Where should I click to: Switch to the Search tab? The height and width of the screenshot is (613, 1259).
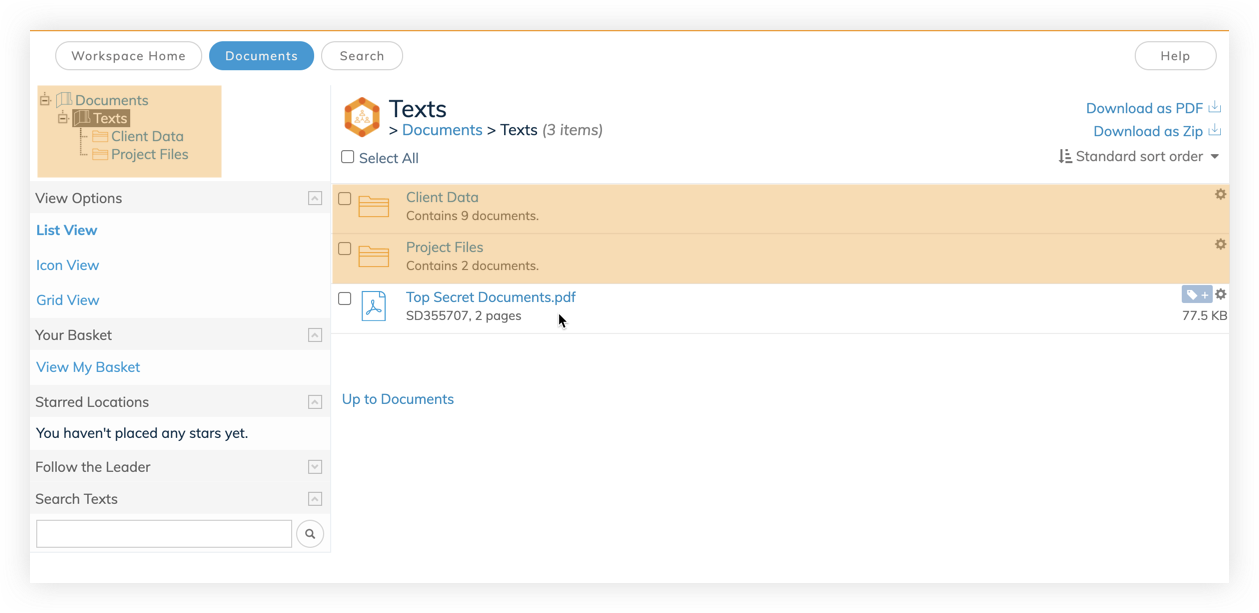(362, 56)
